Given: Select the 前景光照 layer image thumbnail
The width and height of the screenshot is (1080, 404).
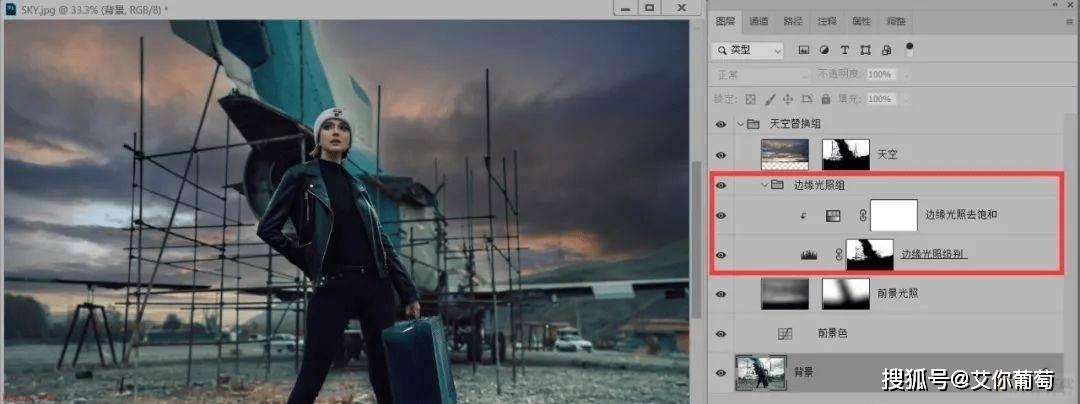Looking at the screenshot, I should point(785,294).
